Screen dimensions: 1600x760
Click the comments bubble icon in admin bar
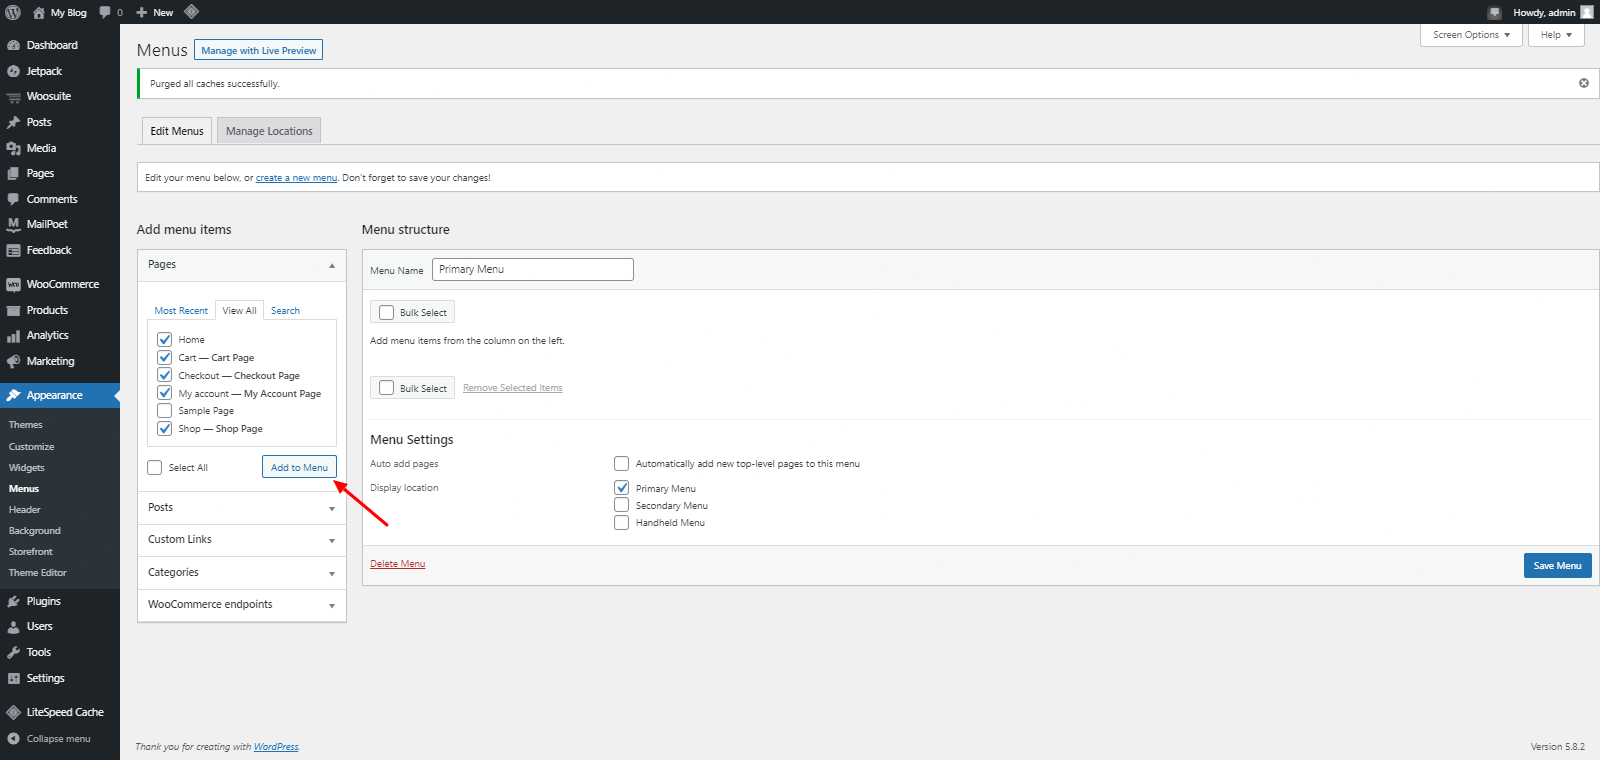105,12
